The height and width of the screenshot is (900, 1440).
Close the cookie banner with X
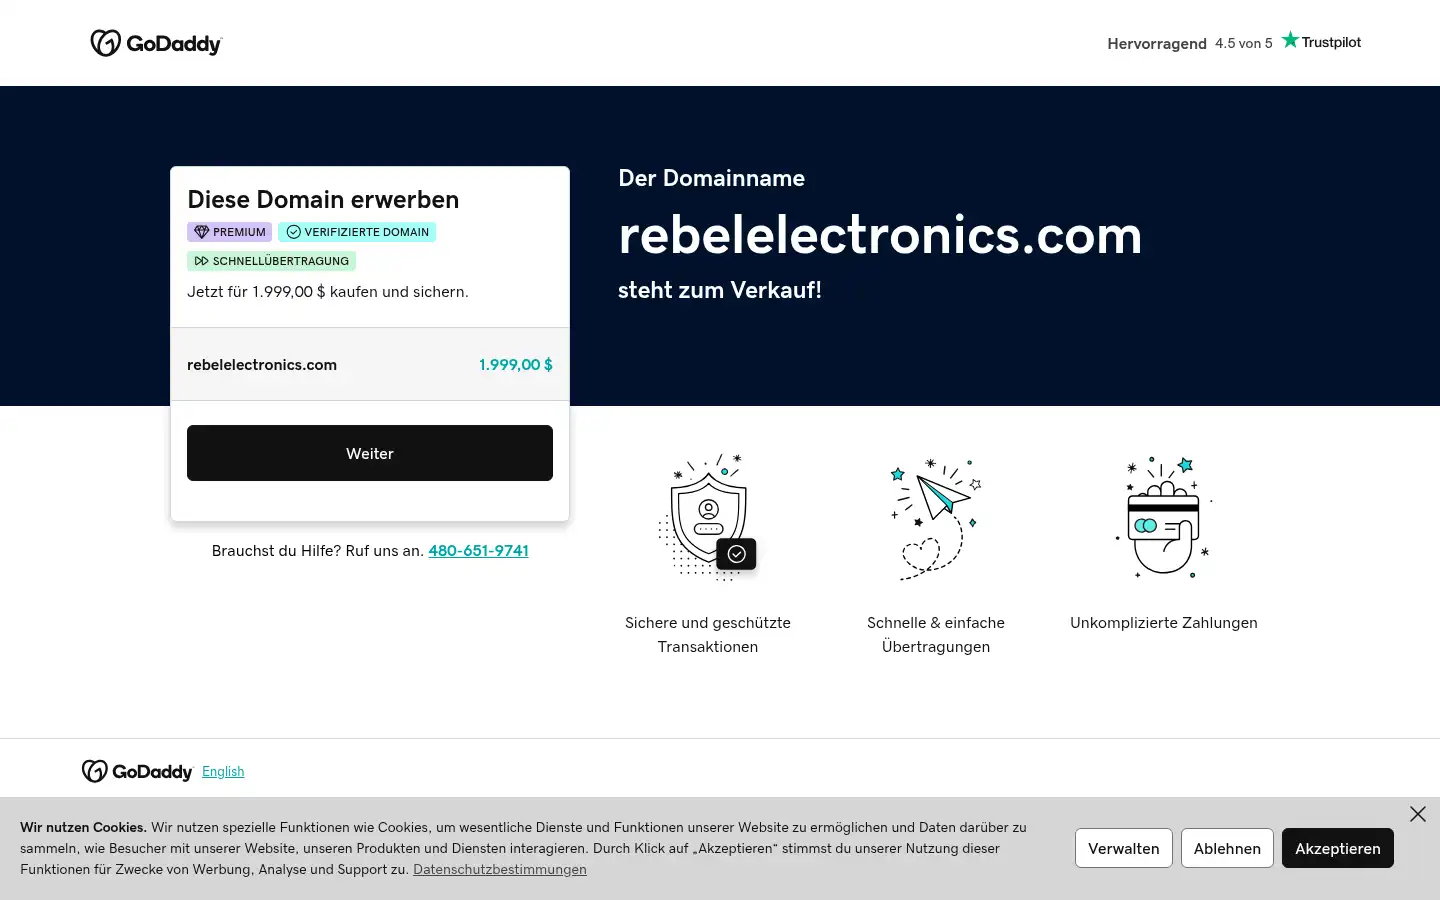(1418, 814)
